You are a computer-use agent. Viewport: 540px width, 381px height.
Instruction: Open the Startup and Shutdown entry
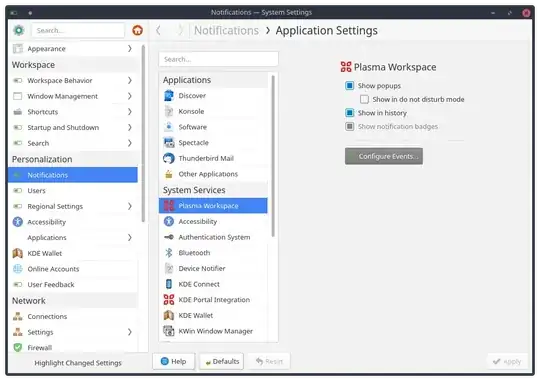point(73,127)
